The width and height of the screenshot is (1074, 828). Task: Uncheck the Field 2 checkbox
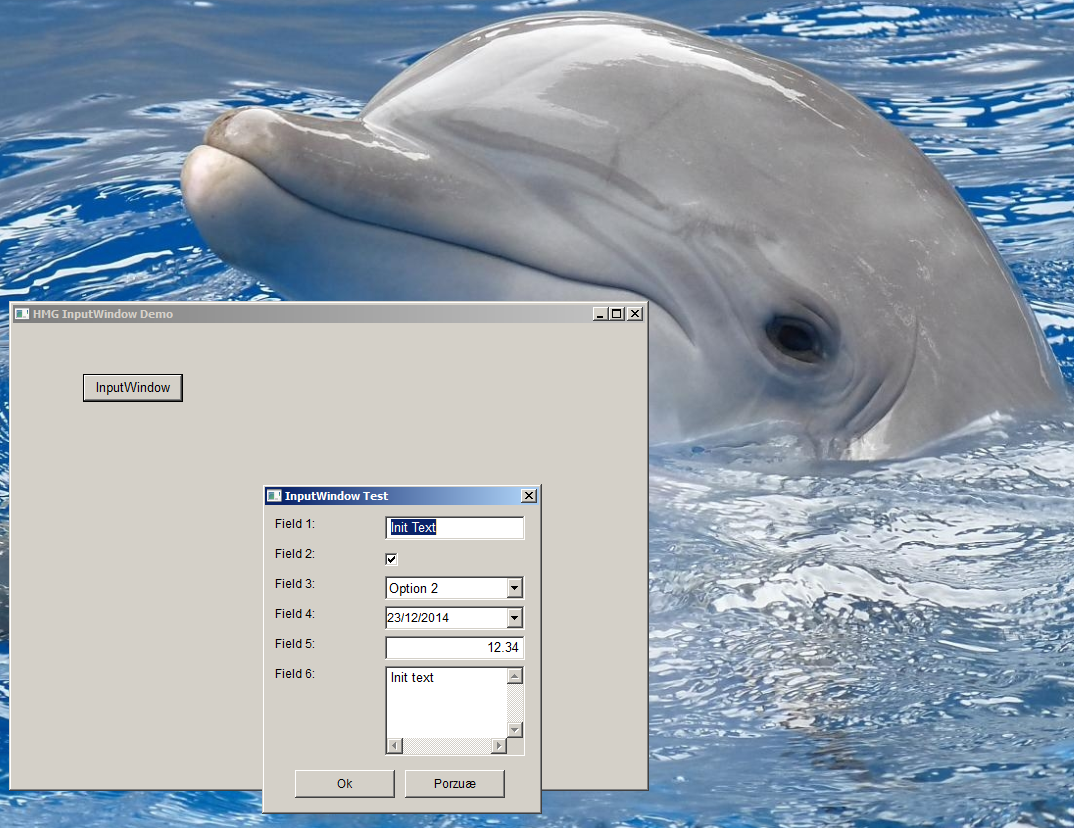[x=391, y=559]
